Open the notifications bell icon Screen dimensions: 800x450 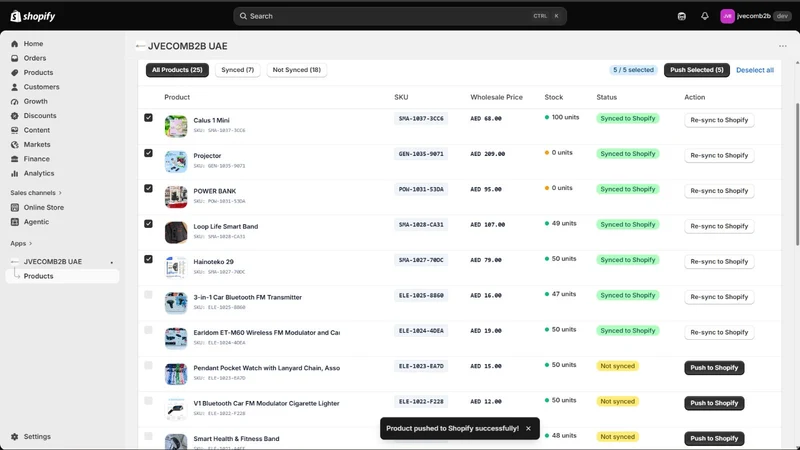coord(705,16)
